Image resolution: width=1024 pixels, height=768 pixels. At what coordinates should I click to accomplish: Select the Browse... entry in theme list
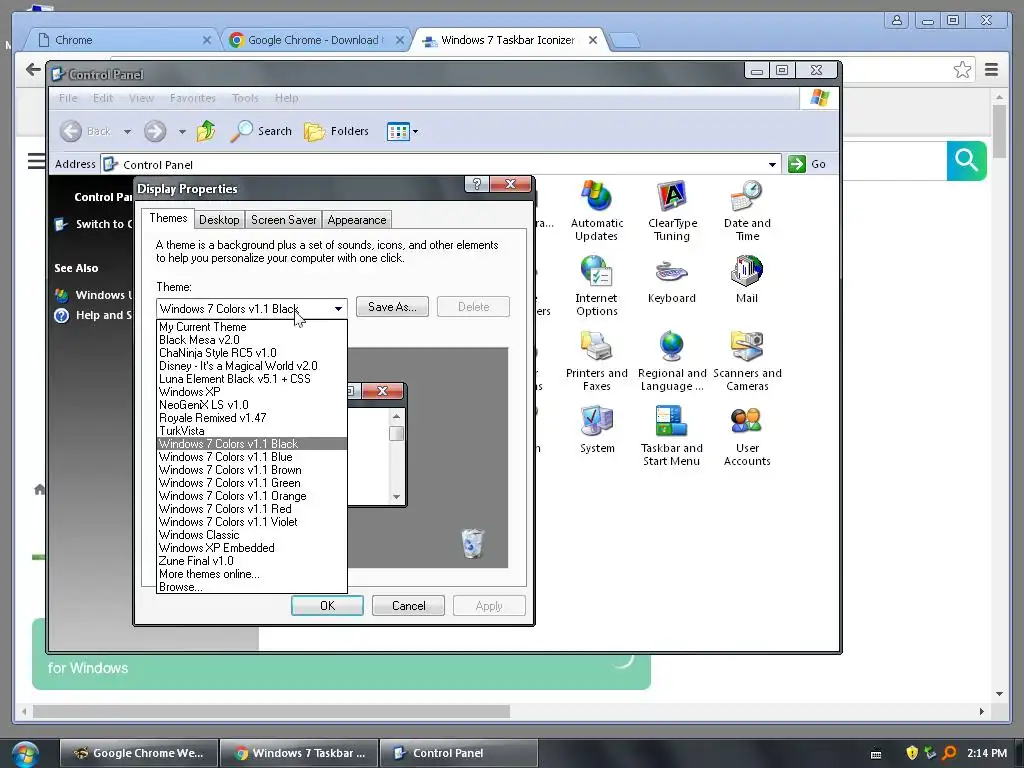[252, 587]
